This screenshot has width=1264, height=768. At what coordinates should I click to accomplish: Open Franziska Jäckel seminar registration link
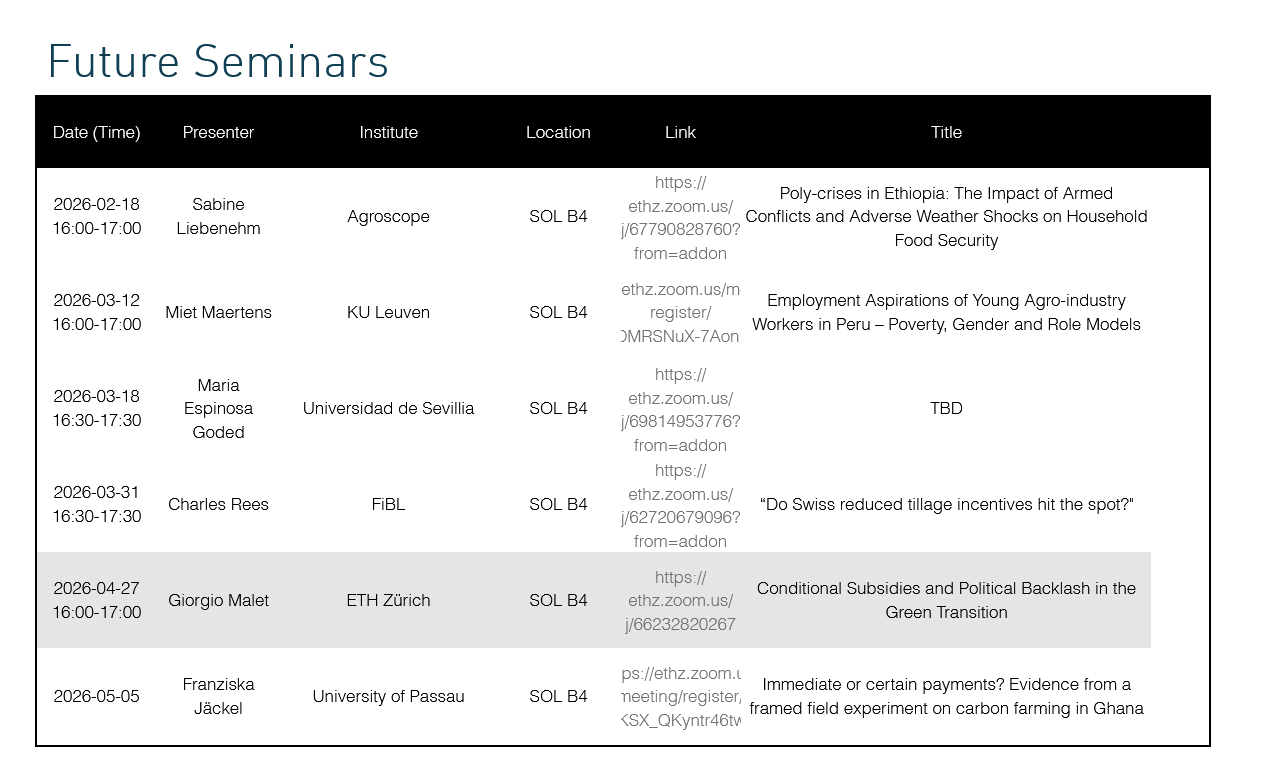pos(680,697)
